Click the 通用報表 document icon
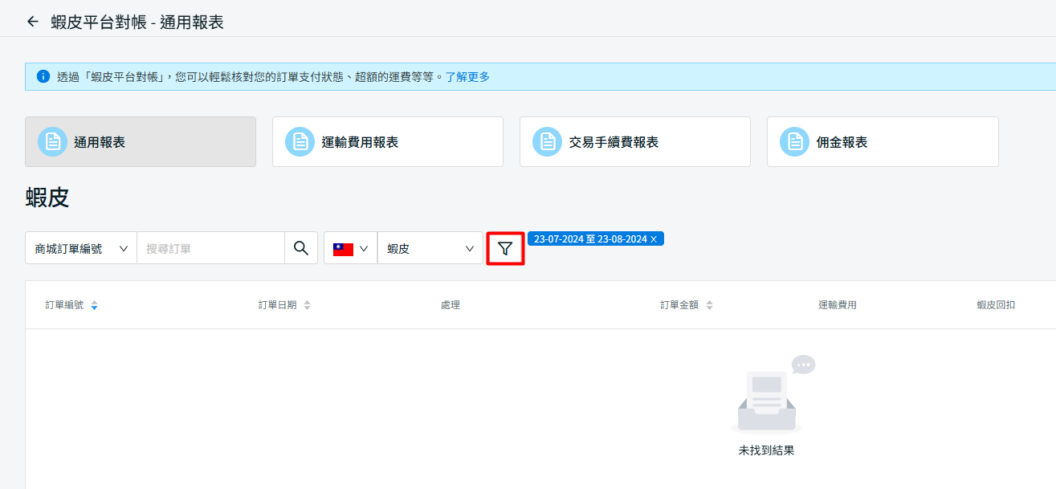 [x=52, y=142]
